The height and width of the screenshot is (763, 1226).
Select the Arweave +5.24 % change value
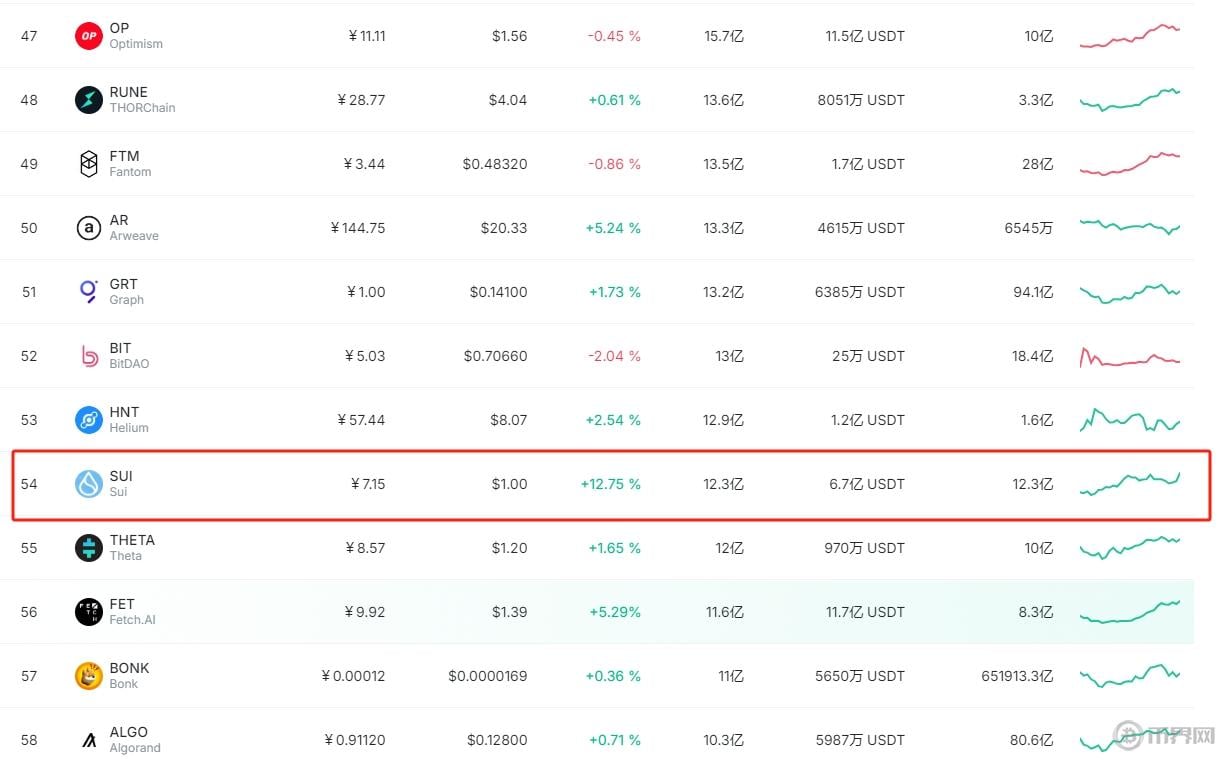[613, 228]
